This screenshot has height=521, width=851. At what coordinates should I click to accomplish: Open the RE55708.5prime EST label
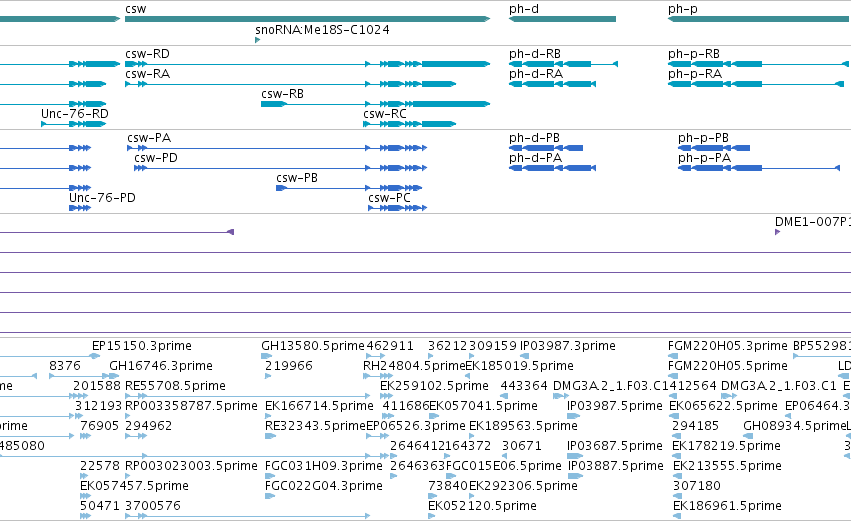pos(175,386)
